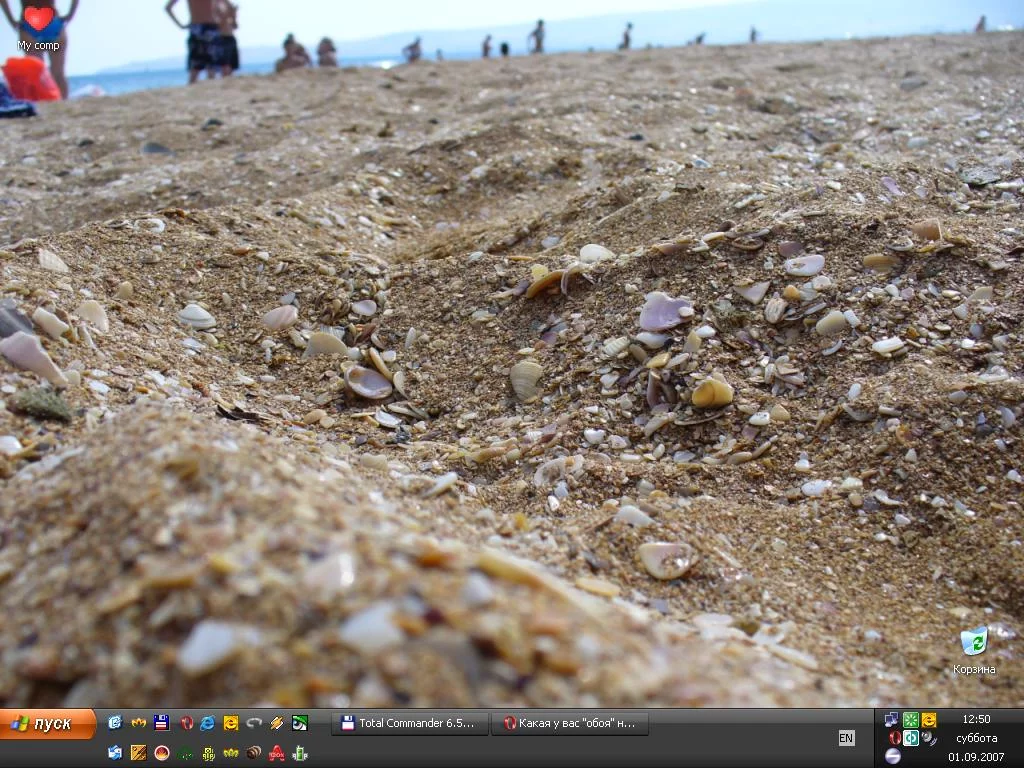Launch brown snail shell quick launch icon

[254, 753]
